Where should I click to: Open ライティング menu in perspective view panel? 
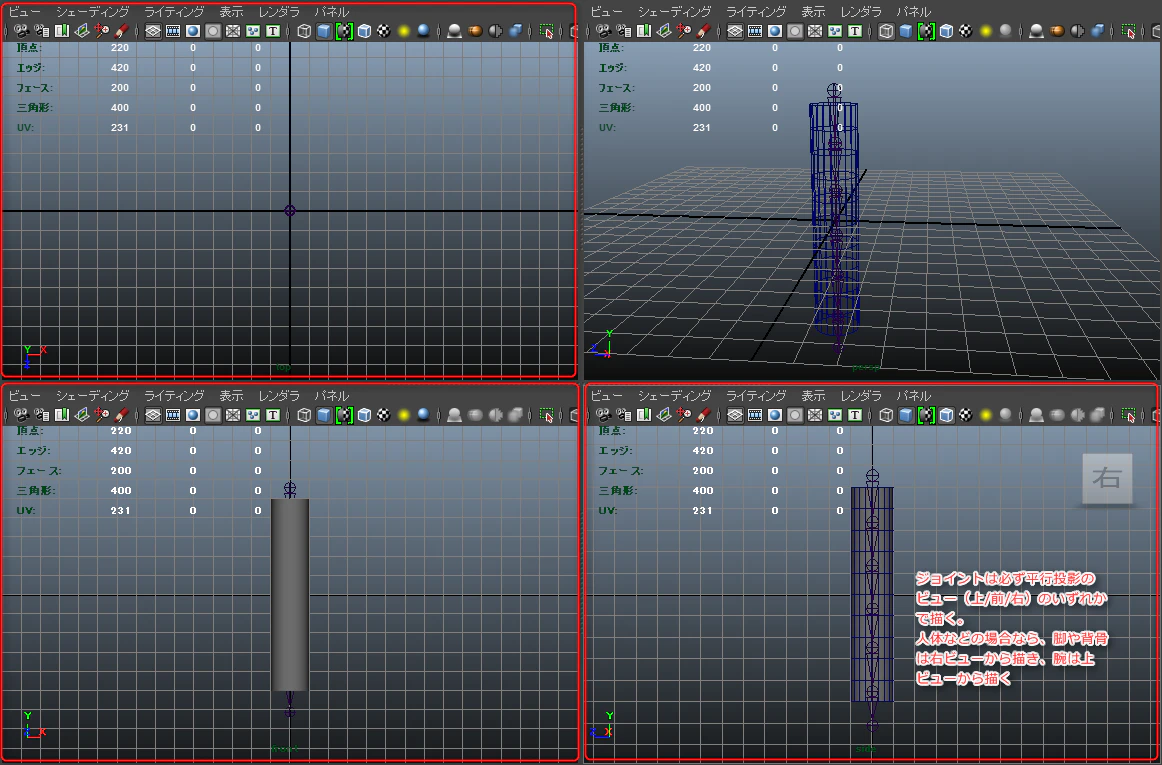click(x=756, y=12)
